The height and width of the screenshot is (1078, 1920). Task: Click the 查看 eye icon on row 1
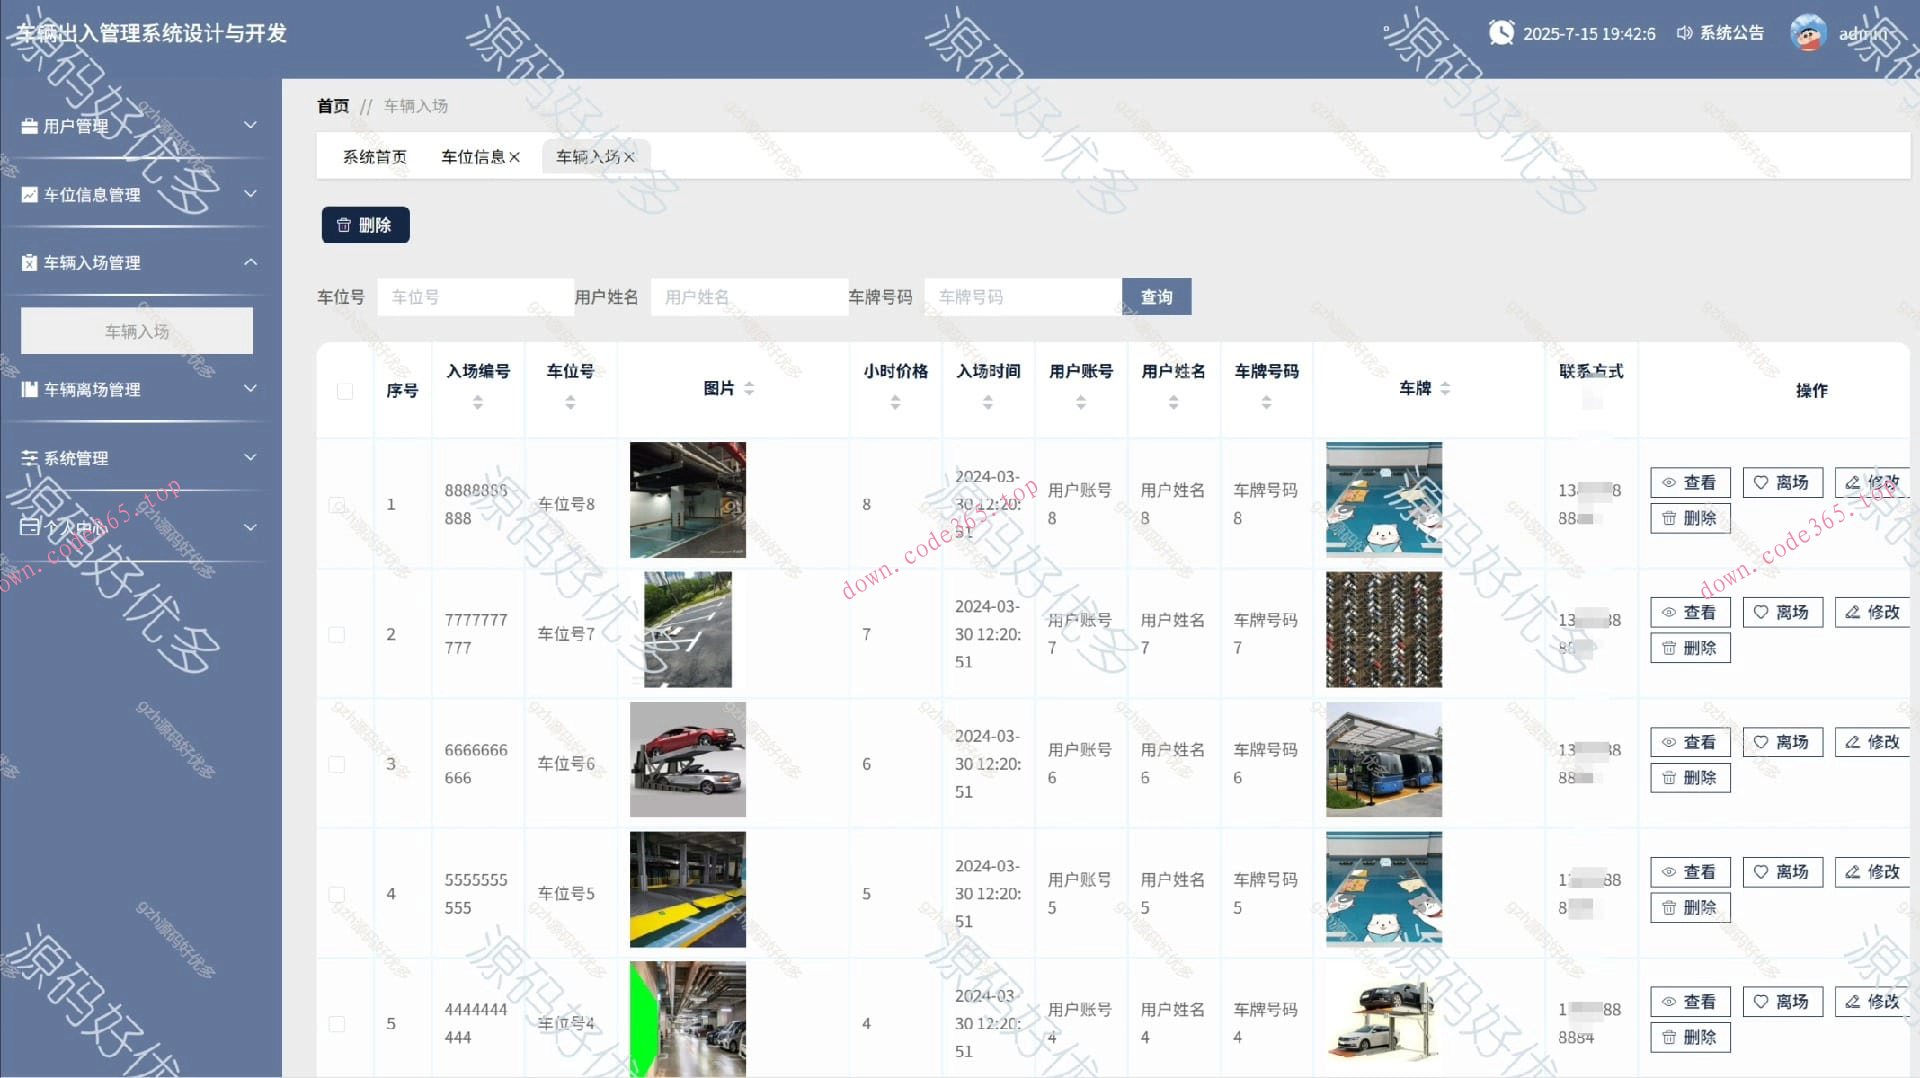tap(1667, 483)
